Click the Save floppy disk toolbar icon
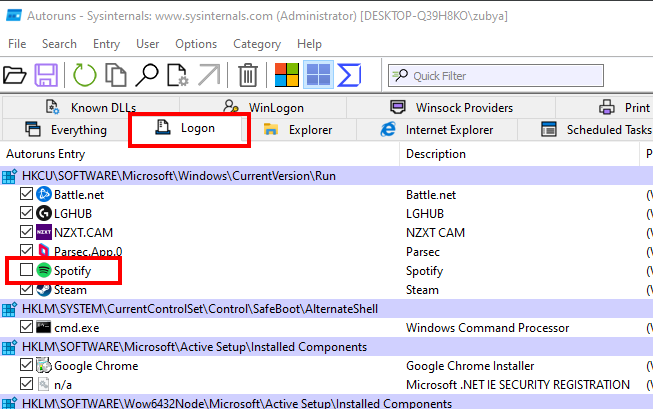653x409 pixels. click(x=46, y=75)
